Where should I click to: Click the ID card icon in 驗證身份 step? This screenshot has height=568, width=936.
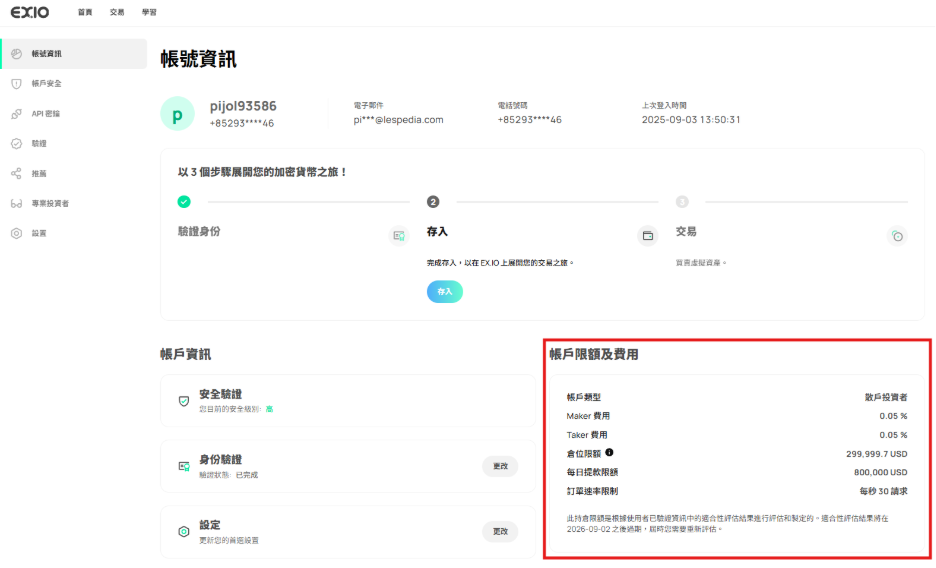click(399, 236)
